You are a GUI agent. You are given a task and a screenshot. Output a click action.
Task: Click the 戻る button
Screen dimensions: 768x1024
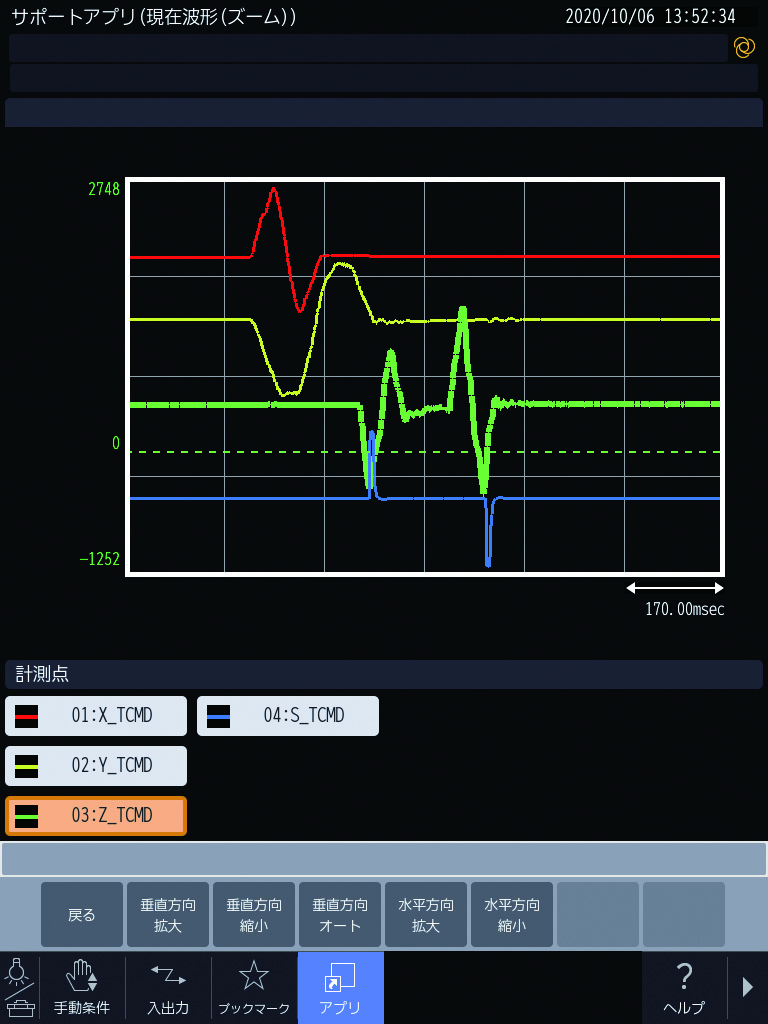(x=82, y=914)
